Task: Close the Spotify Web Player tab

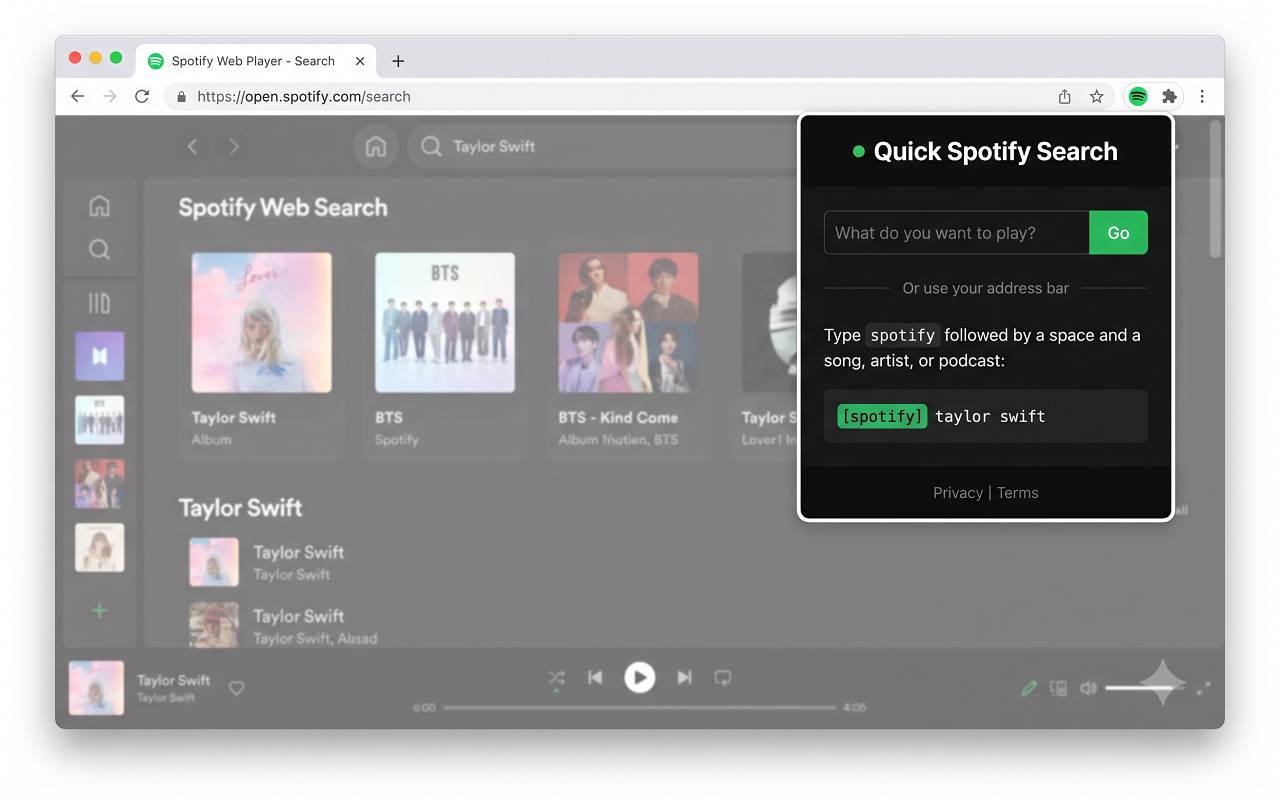Action: [x=360, y=61]
